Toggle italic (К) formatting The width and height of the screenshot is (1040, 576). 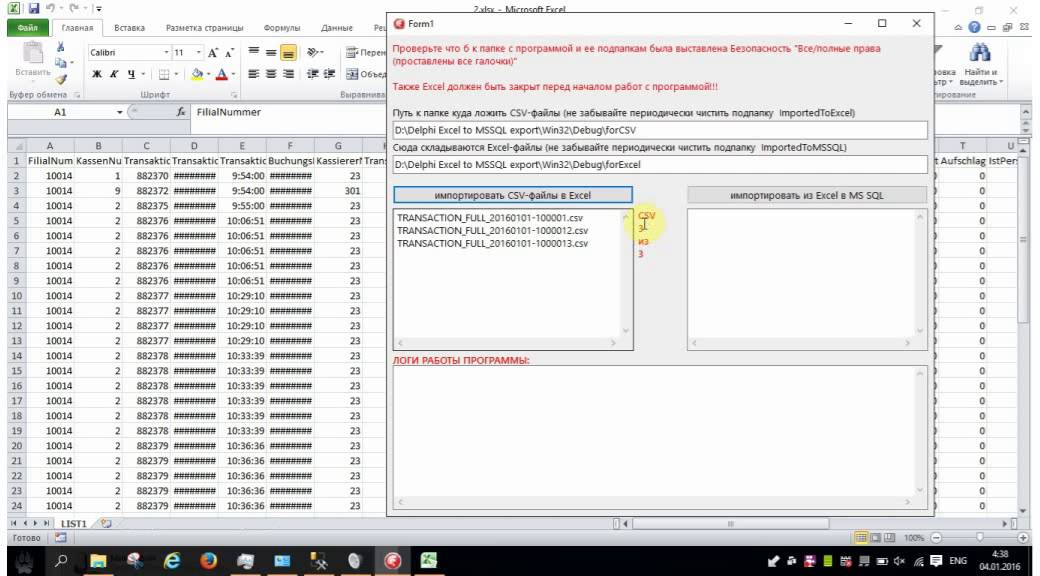pos(114,74)
